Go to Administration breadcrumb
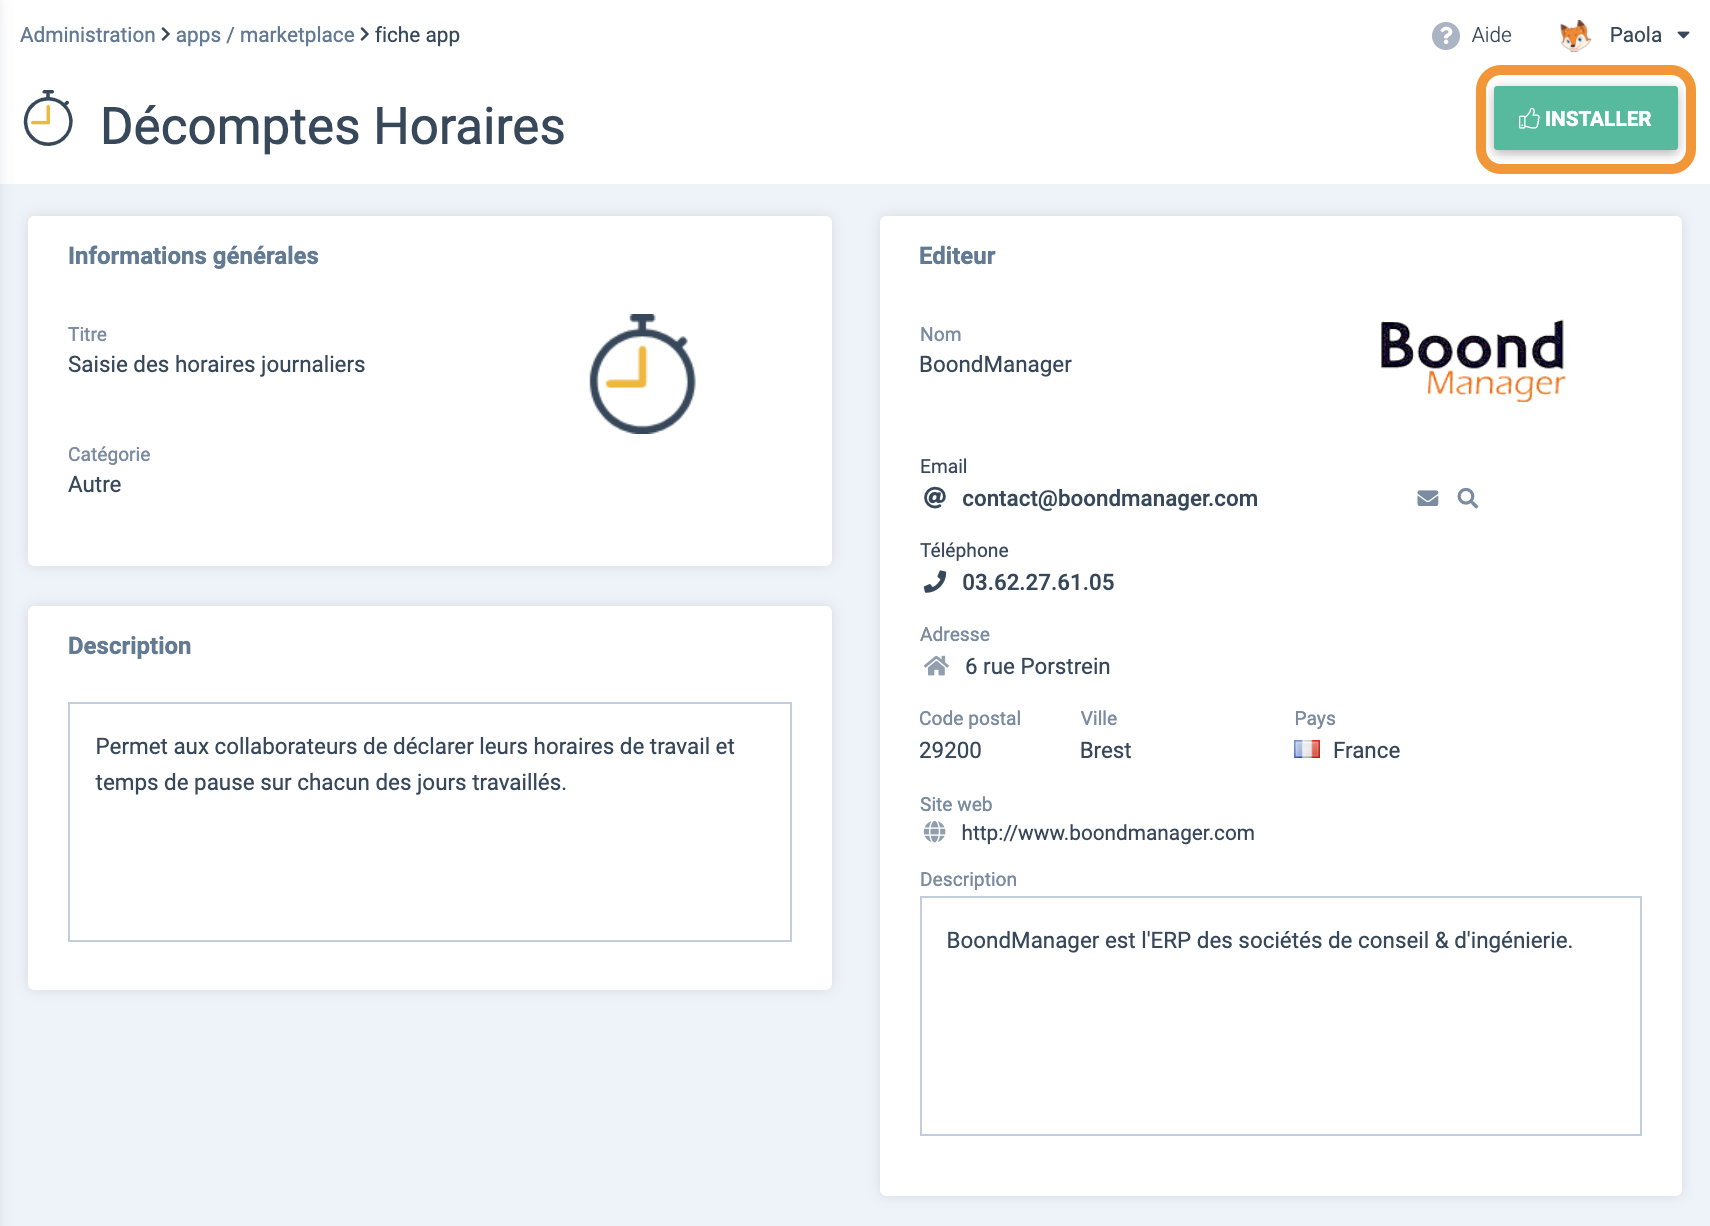Image resolution: width=1710 pixels, height=1226 pixels. [x=87, y=35]
